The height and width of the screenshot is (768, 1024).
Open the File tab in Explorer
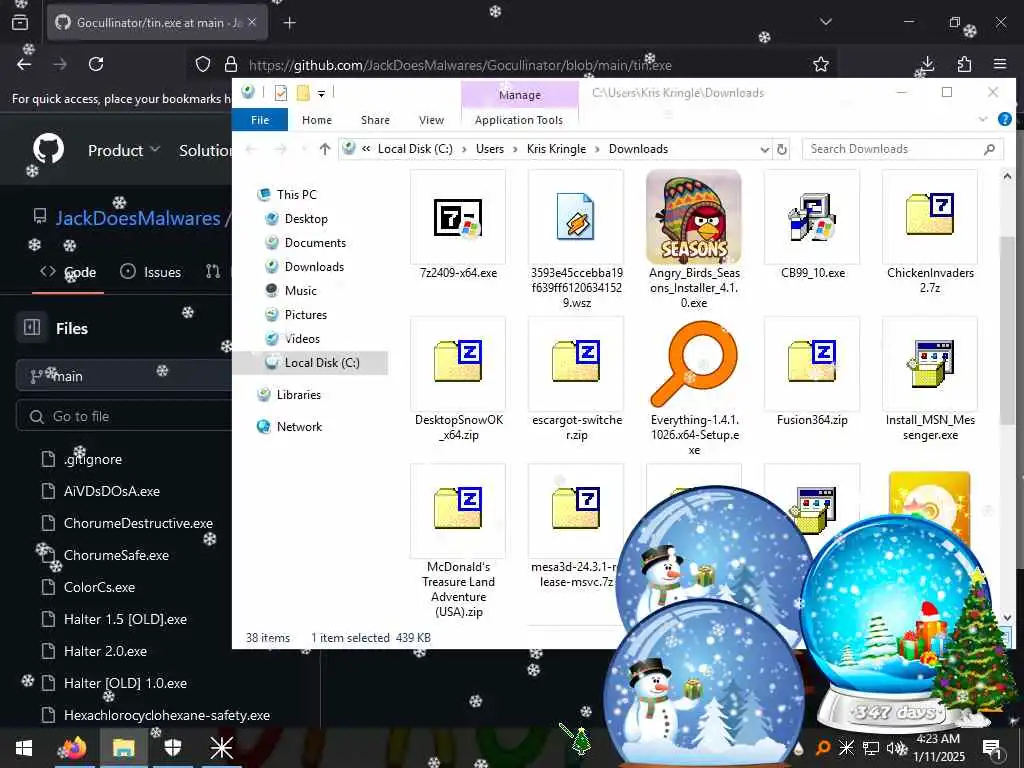point(260,120)
